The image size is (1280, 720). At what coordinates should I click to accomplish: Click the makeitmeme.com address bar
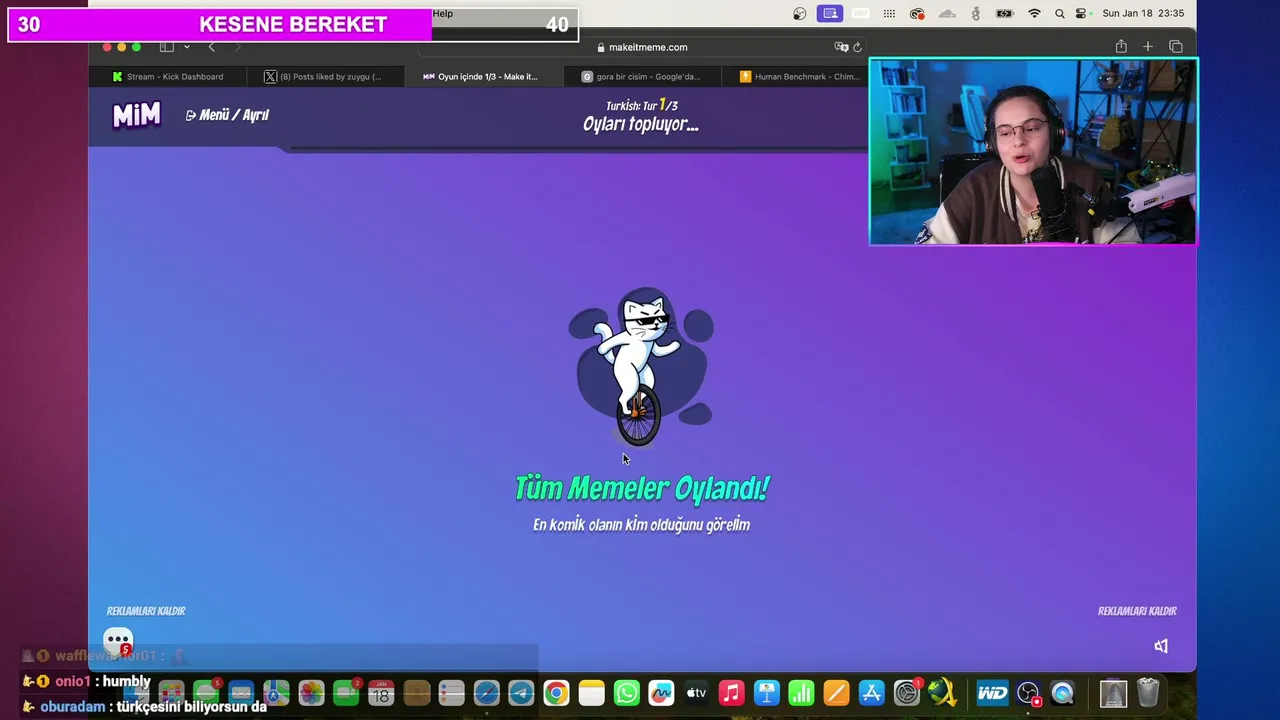[641, 47]
